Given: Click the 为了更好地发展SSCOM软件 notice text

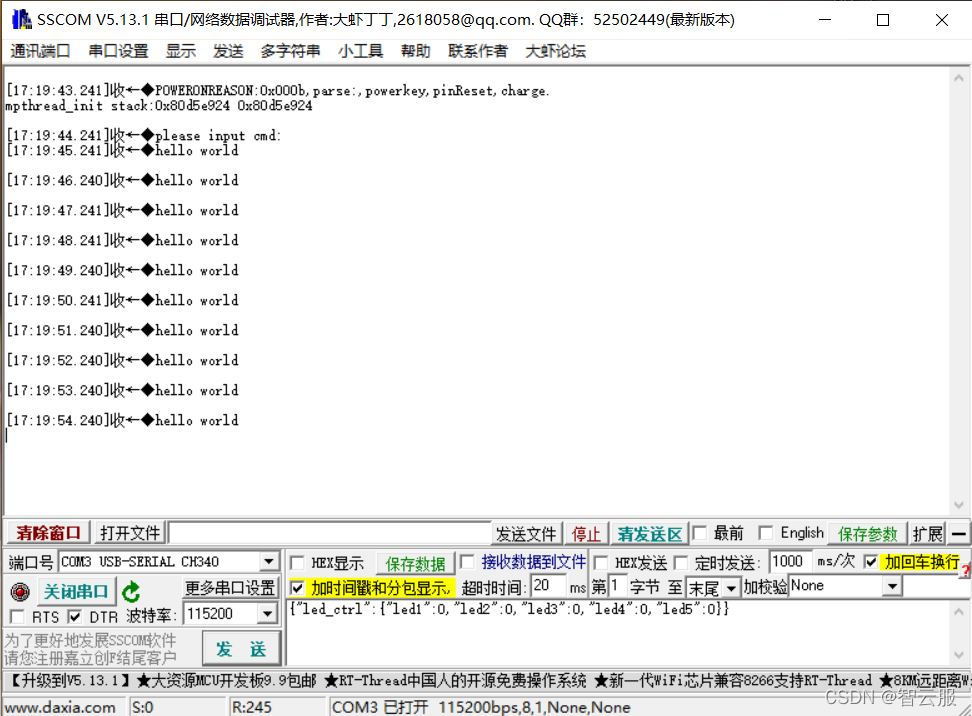Looking at the screenshot, I should pyautogui.click(x=91, y=640).
